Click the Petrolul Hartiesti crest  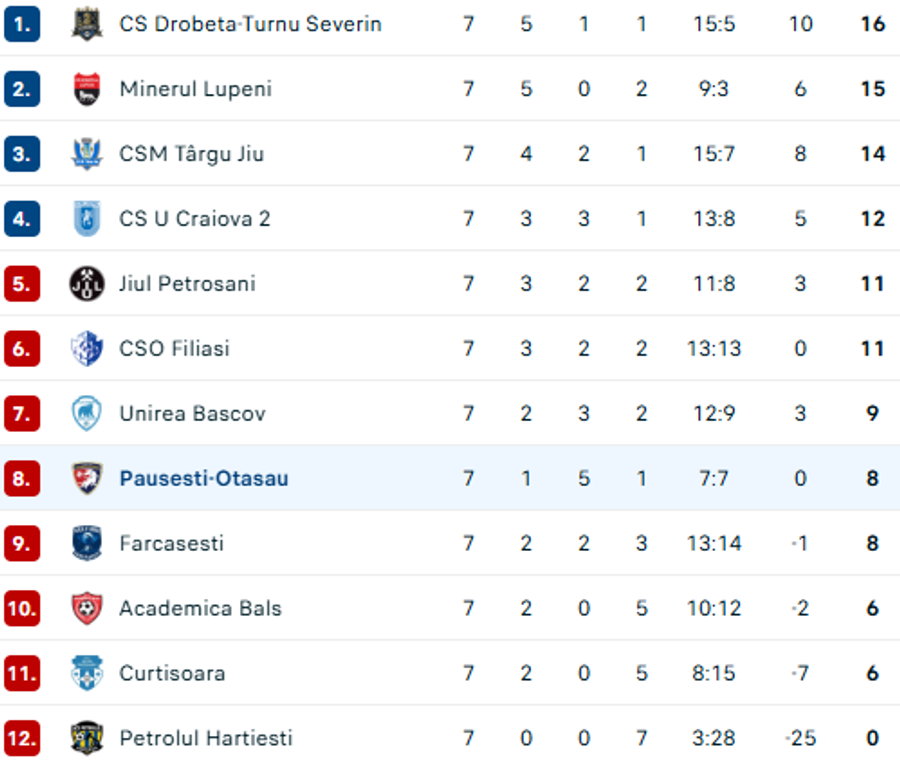pyautogui.click(x=87, y=737)
